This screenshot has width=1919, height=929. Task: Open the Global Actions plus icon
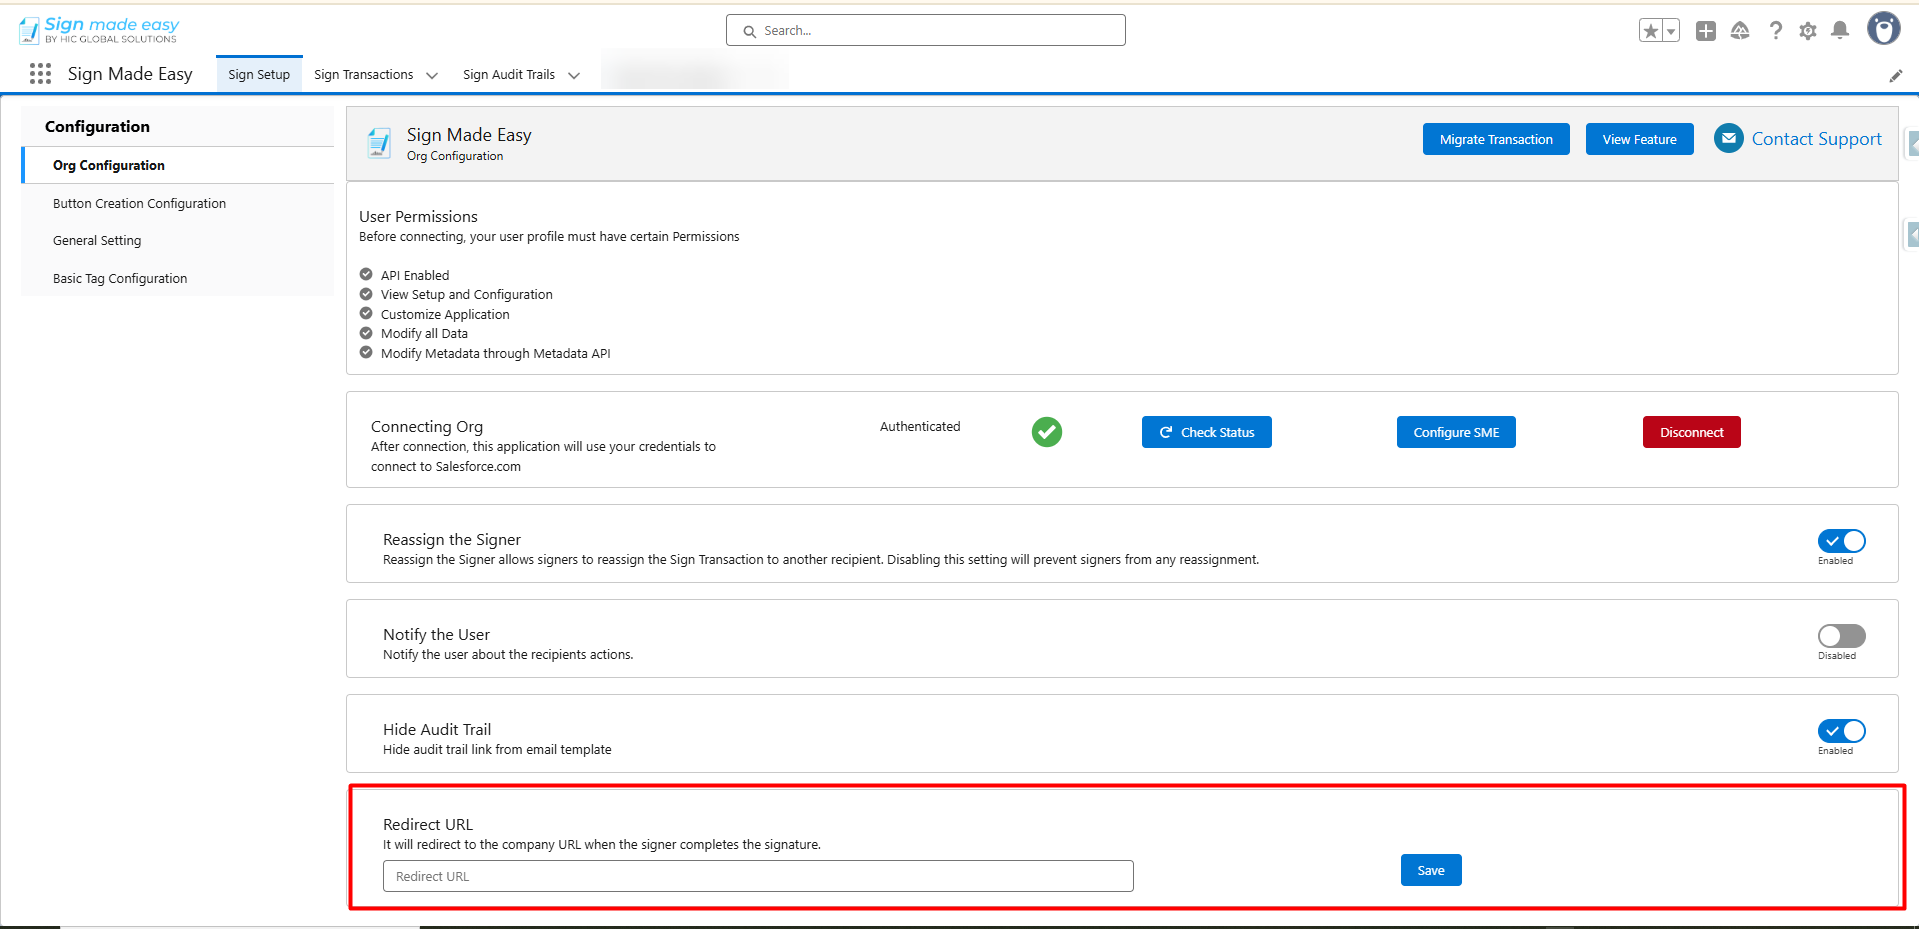pos(1706,31)
